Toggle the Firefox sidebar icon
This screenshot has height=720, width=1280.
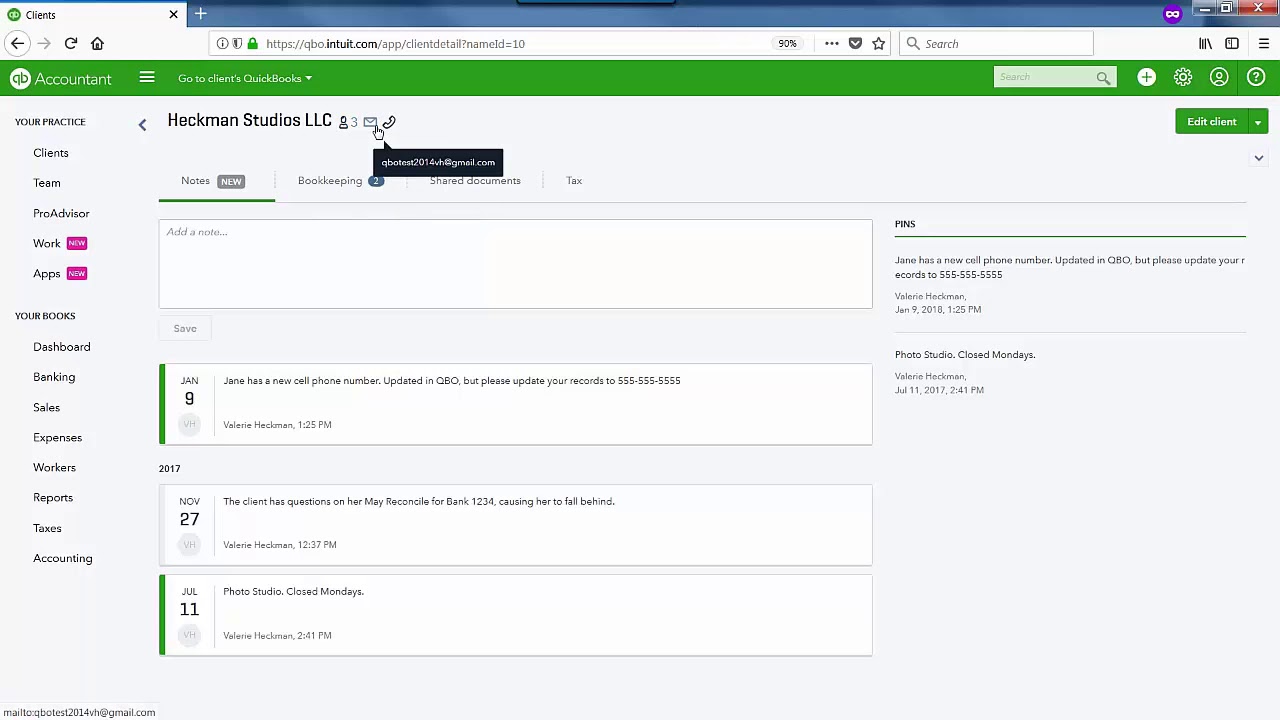[x=1232, y=44]
